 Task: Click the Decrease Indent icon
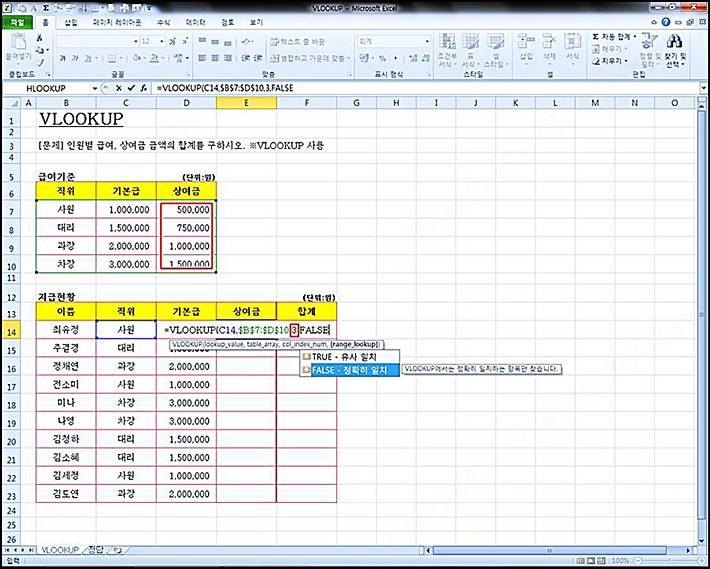(x=245, y=58)
